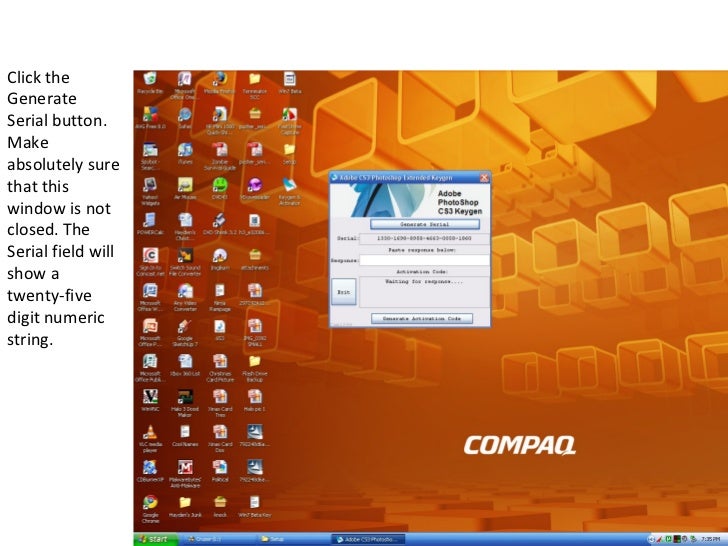Close the Keygen window
This screenshot has height=546, width=728.
484,177
